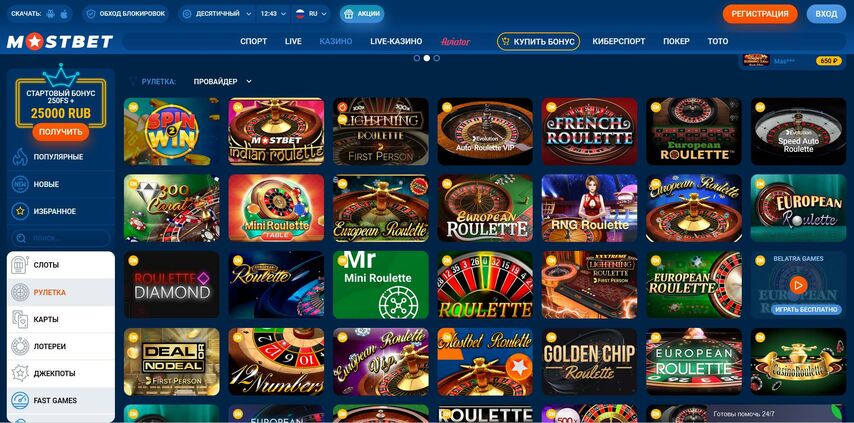
Task: Select the Cards category icon
Action: (x=20, y=319)
